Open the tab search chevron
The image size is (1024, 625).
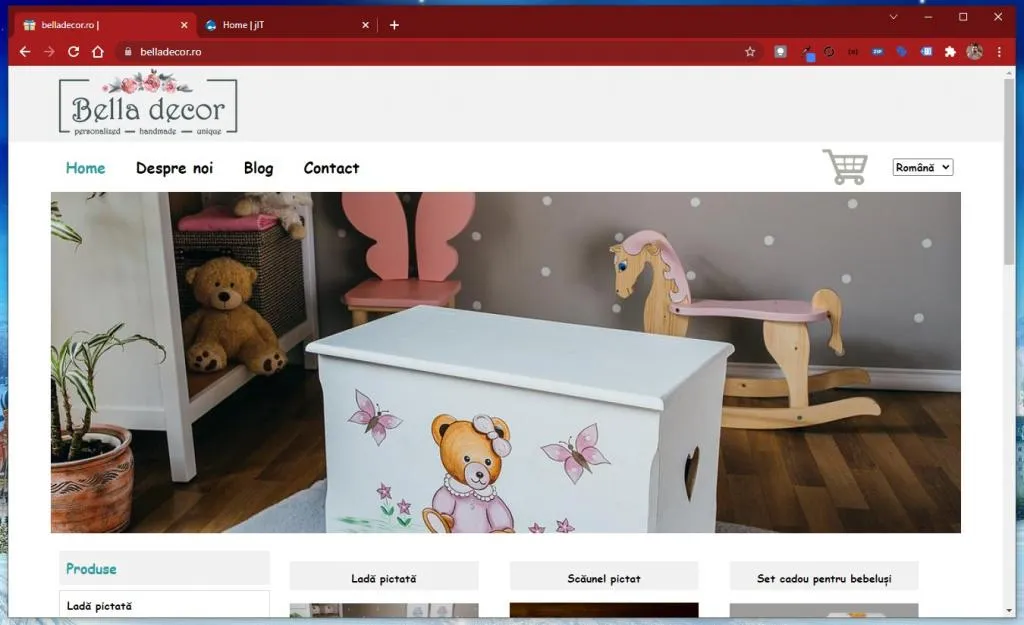pos(893,17)
